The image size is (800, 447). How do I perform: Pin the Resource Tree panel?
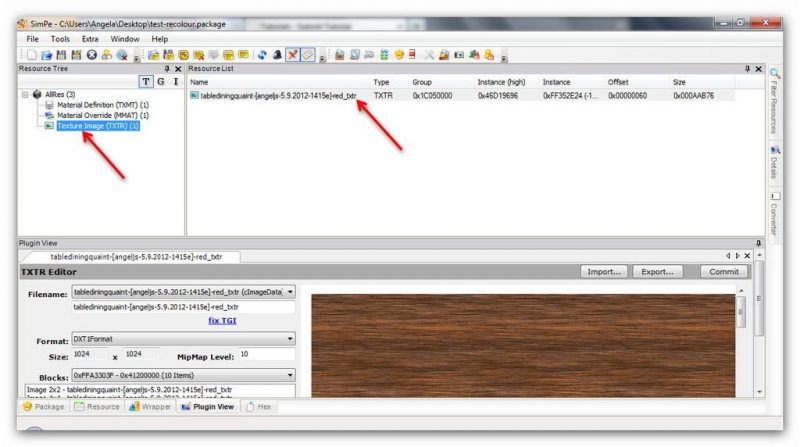[167, 69]
